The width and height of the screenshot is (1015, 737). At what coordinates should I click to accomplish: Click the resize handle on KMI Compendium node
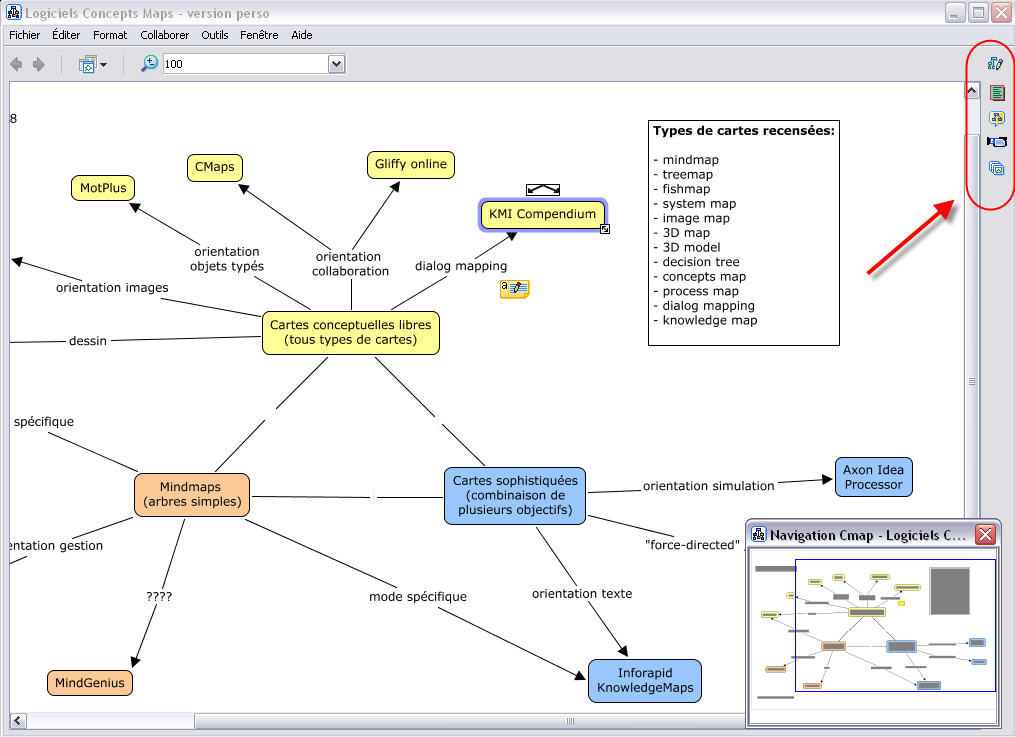[x=605, y=230]
